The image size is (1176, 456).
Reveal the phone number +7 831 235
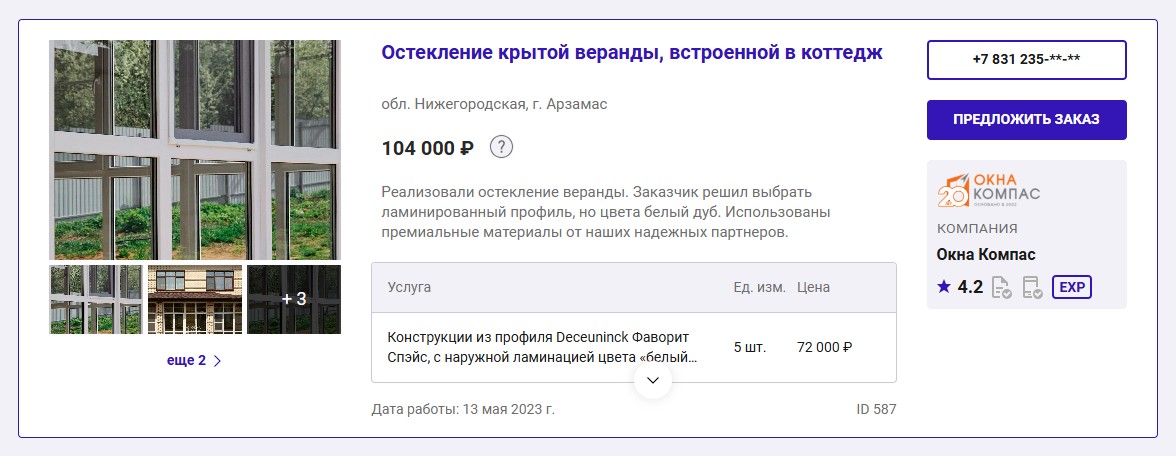[x=1026, y=59]
